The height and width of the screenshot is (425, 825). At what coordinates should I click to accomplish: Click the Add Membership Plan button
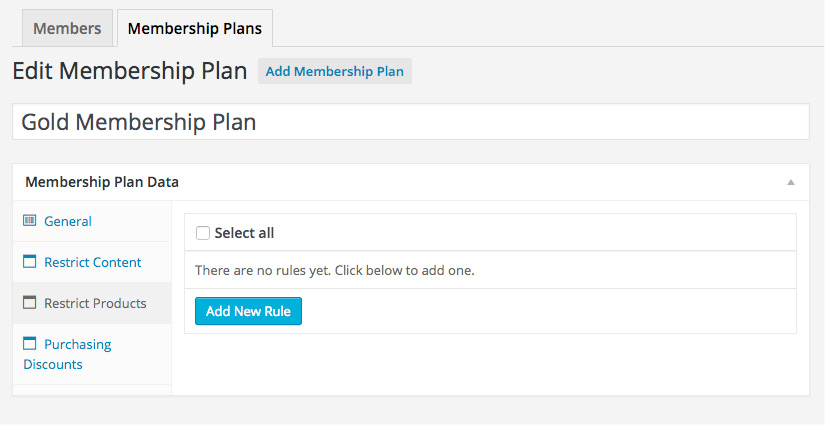[335, 72]
